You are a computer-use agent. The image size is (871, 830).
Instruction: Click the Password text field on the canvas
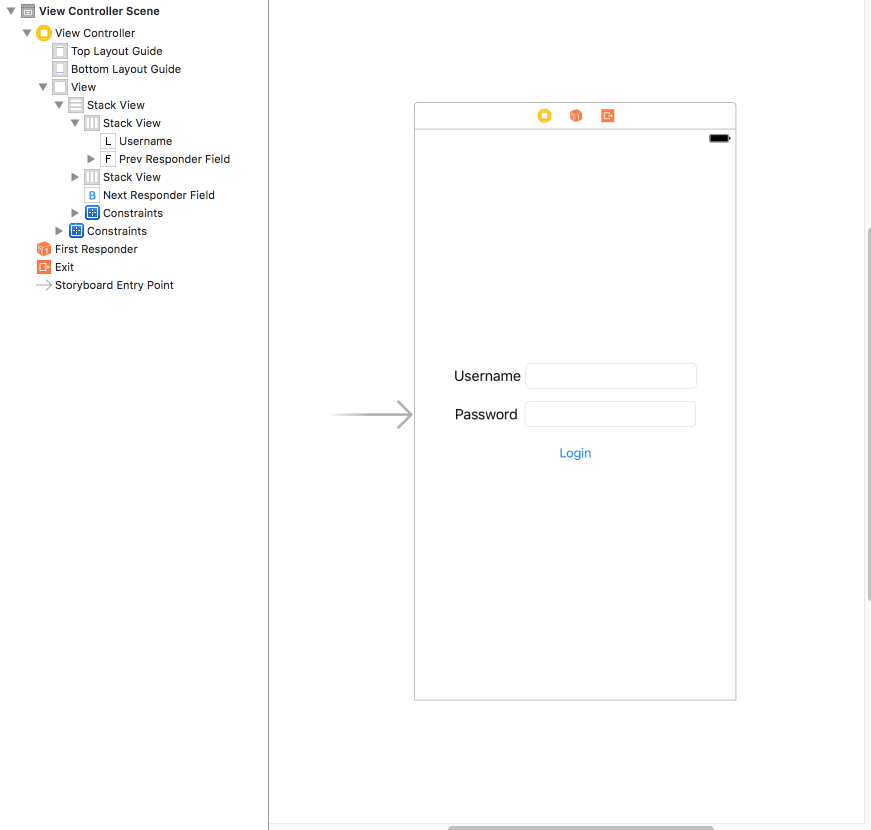pos(609,413)
